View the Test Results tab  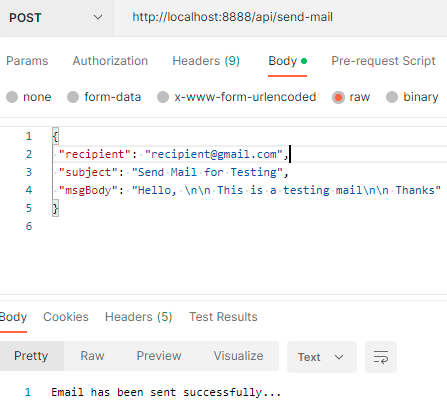[223, 317]
